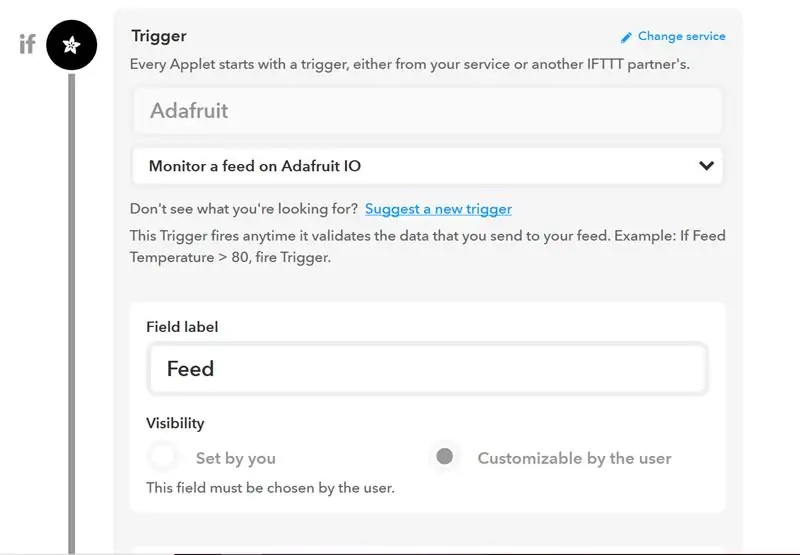
Task: Click the disabled Adafruit service name field
Action: (428, 111)
